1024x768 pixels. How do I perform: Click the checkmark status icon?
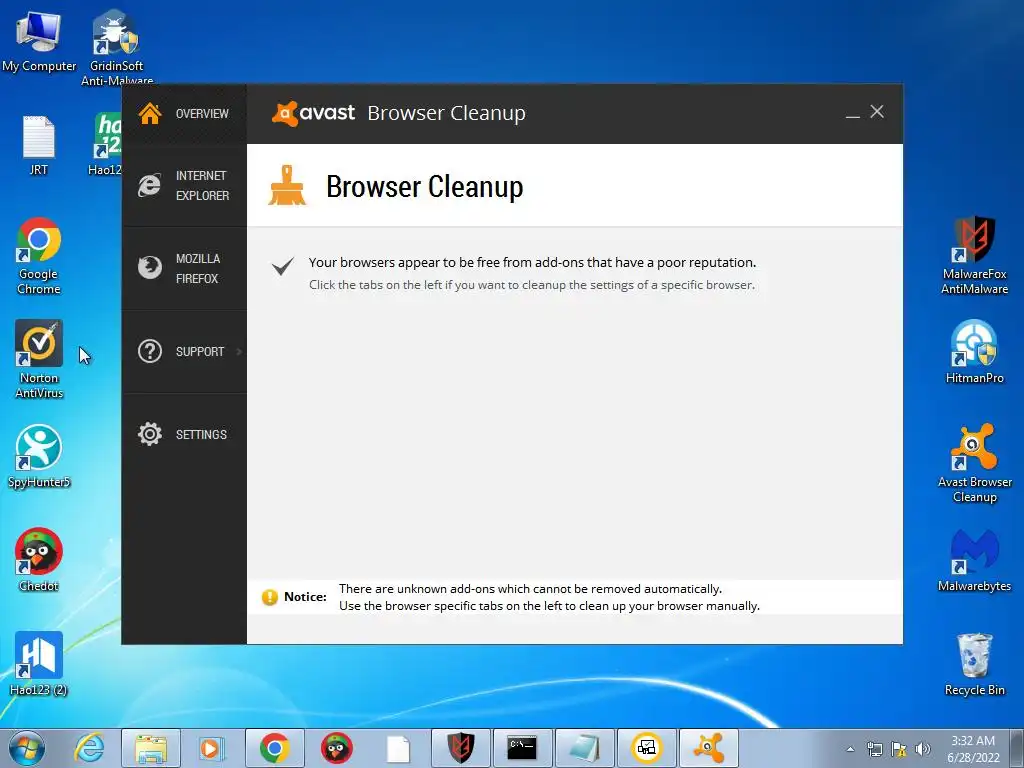click(283, 266)
